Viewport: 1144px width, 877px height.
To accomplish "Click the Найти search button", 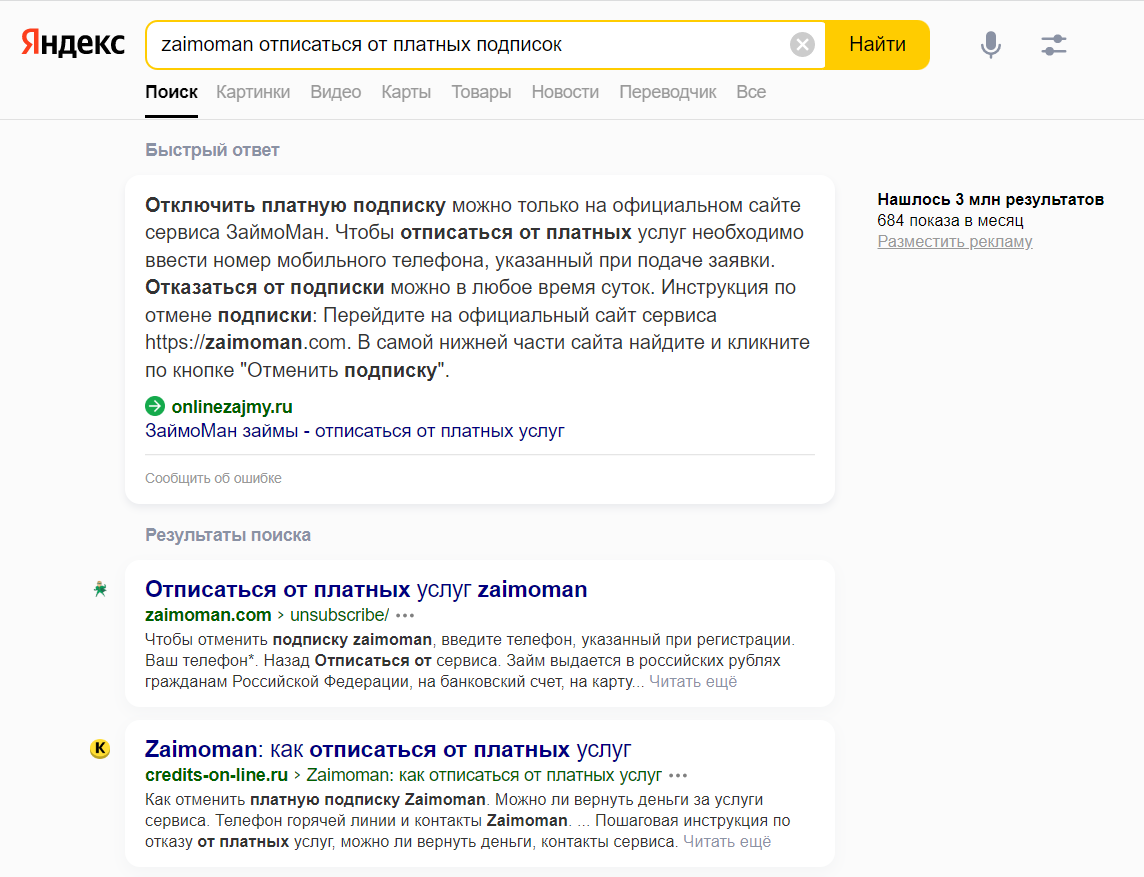I will click(x=877, y=45).
